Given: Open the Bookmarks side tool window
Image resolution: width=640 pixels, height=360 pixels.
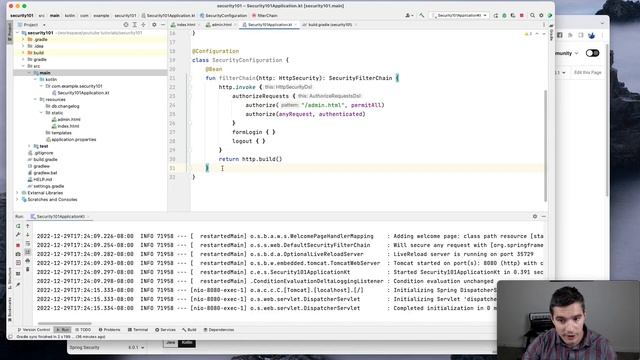Looking at the screenshot, I should [10, 309].
